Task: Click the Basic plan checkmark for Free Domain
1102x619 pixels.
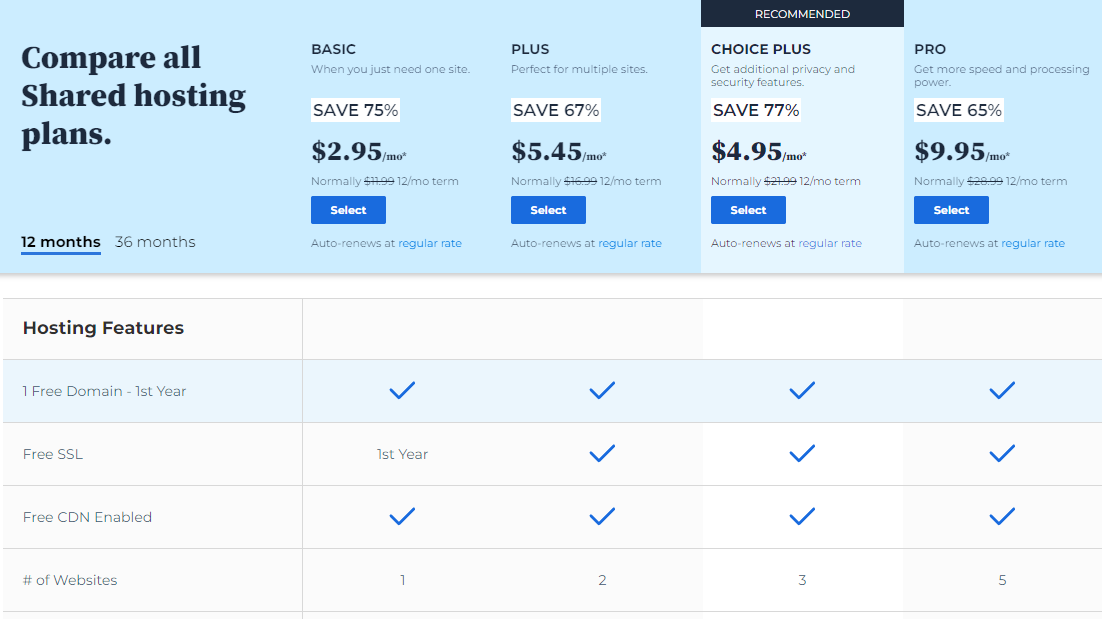Action: click(402, 390)
